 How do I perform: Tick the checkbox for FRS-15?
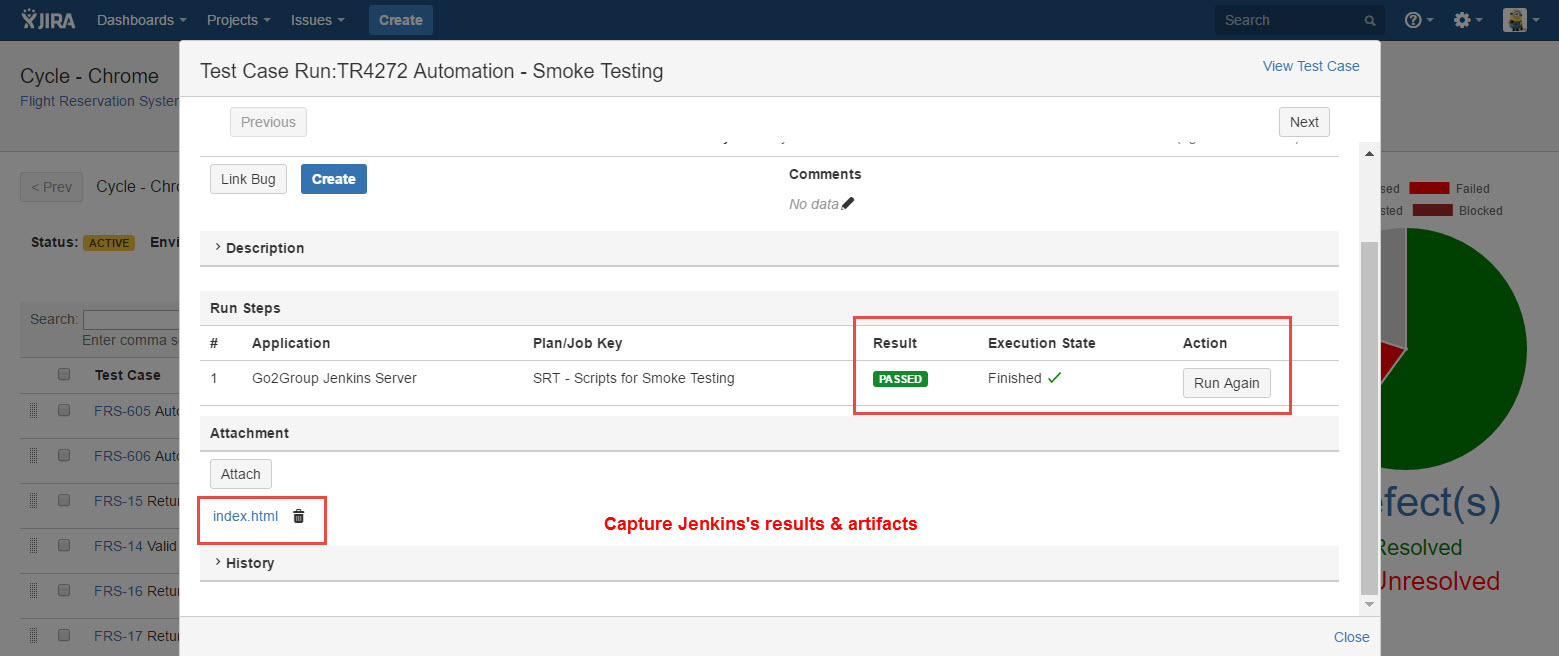[64, 500]
